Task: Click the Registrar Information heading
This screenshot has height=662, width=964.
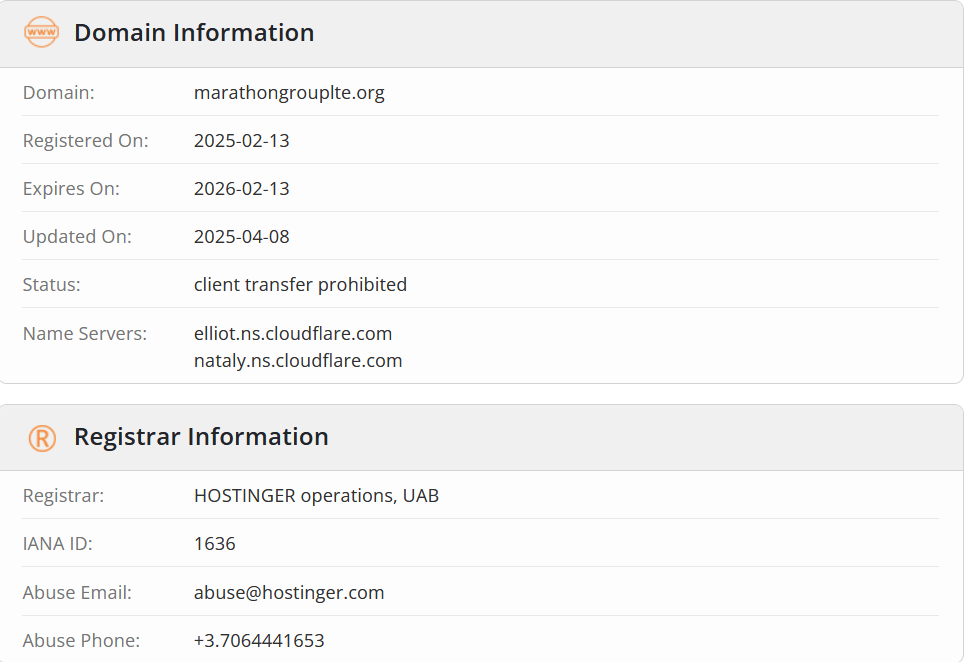Action: pos(201,437)
